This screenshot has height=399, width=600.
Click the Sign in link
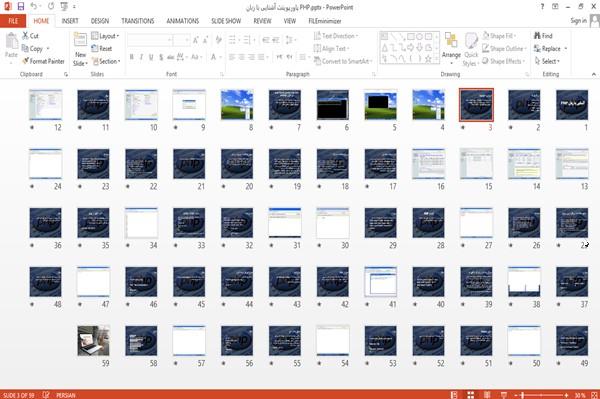[578, 21]
